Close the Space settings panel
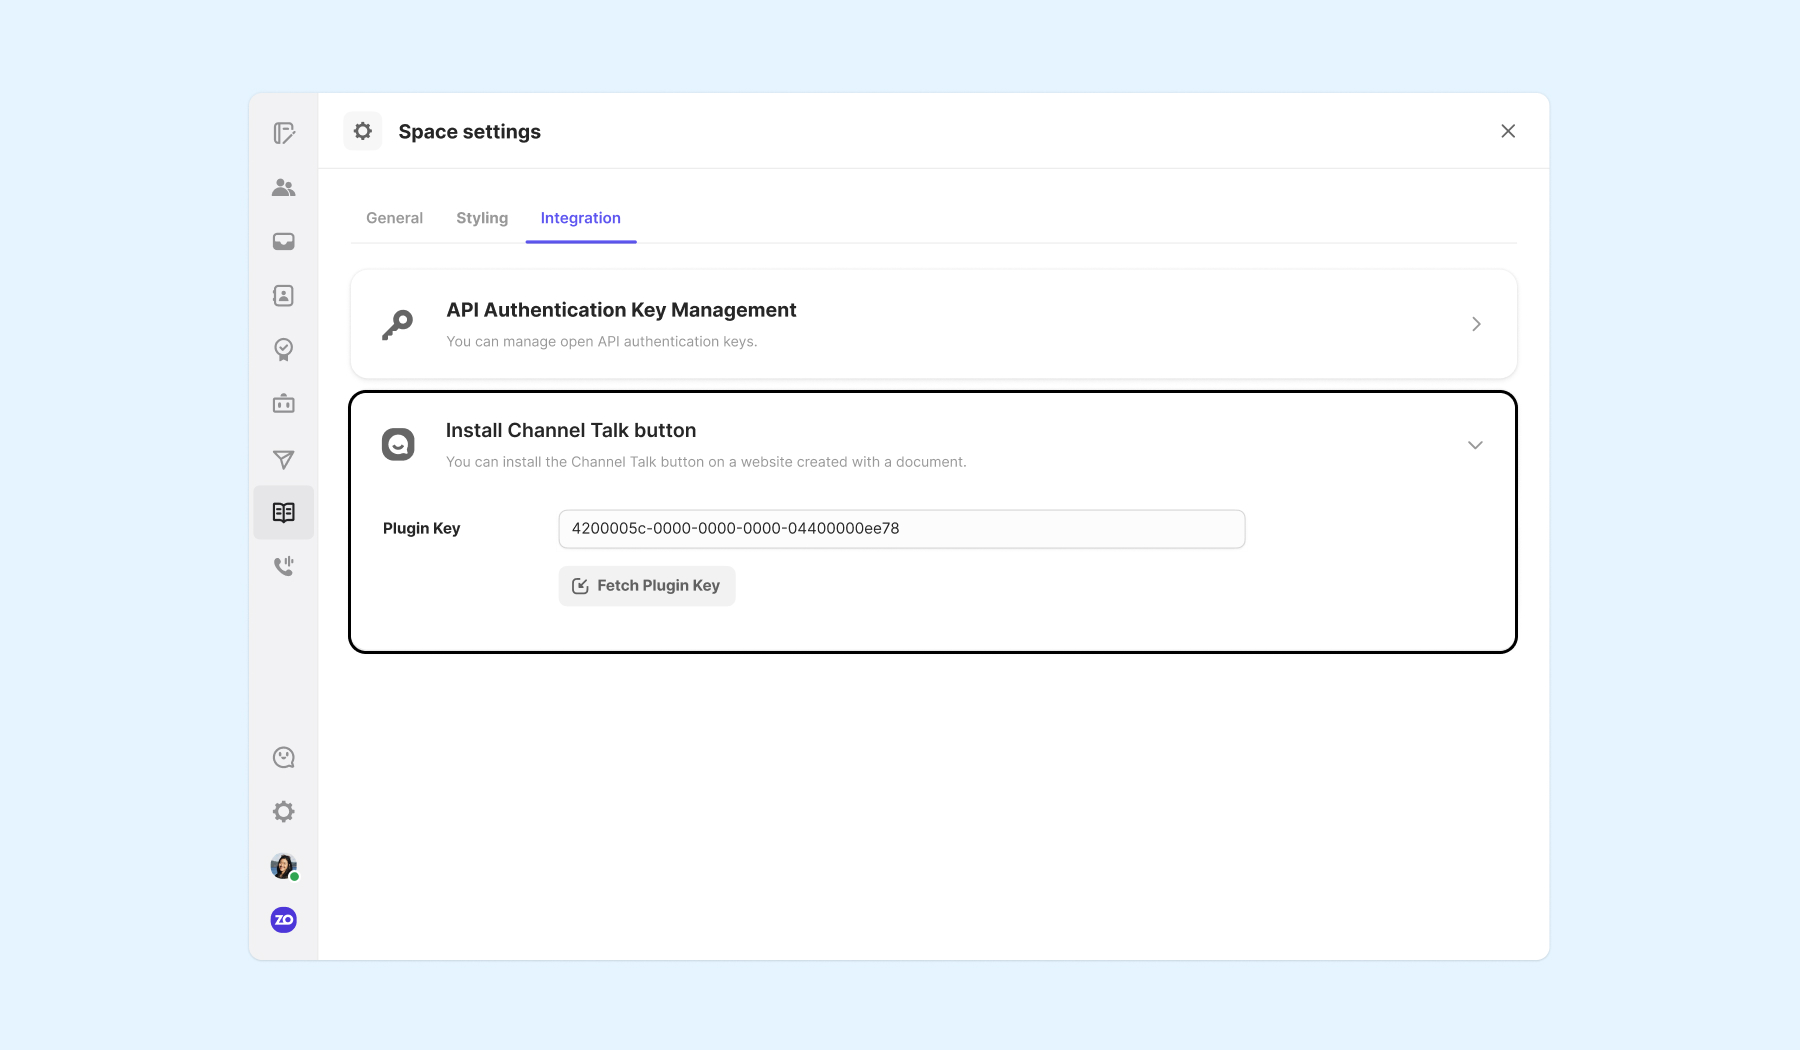 pyautogui.click(x=1508, y=131)
